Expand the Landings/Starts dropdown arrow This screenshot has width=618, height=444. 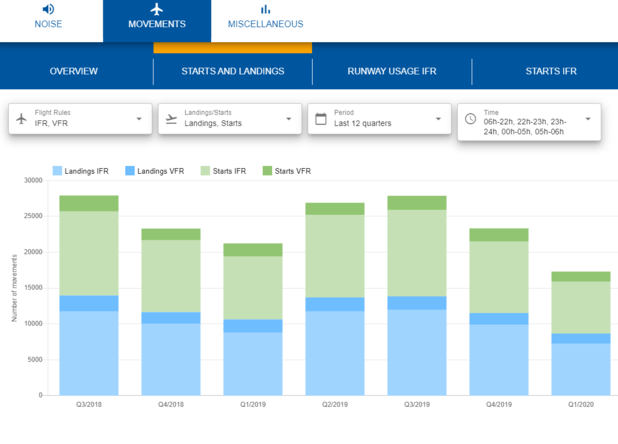(289, 119)
